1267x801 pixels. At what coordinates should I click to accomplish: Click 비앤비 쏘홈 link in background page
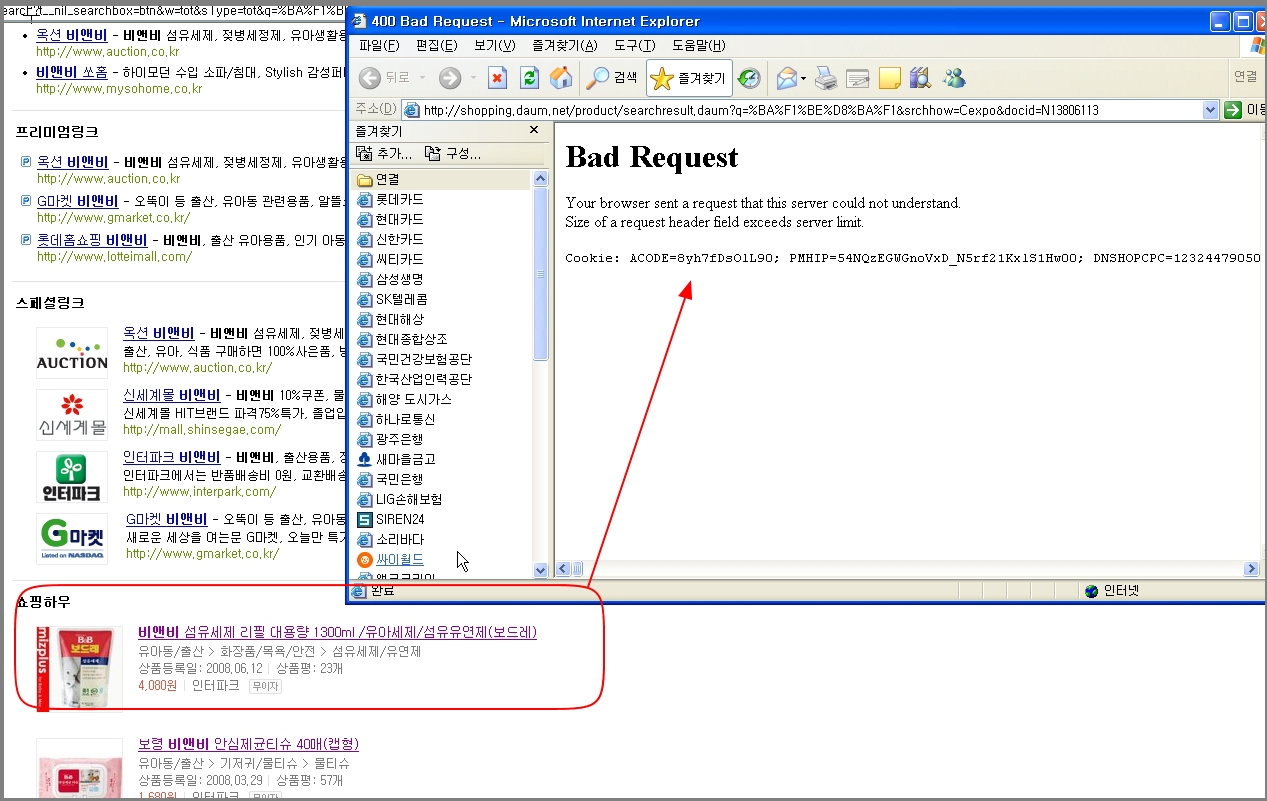72,72
